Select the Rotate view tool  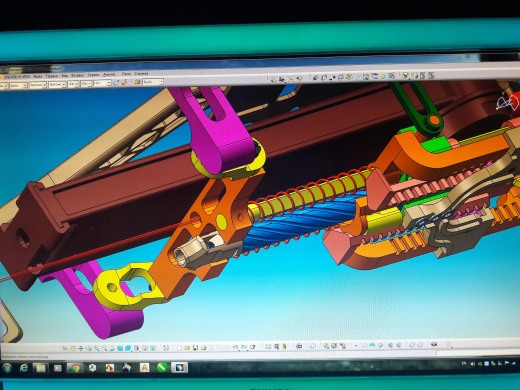tap(89, 348)
